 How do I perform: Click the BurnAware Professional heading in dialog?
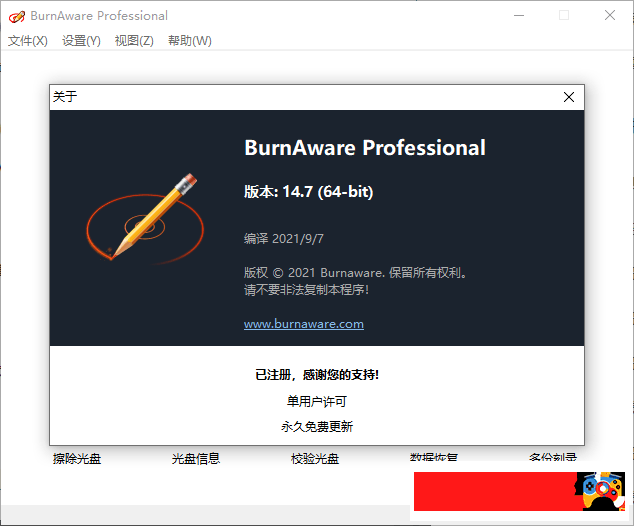[x=365, y=148]
